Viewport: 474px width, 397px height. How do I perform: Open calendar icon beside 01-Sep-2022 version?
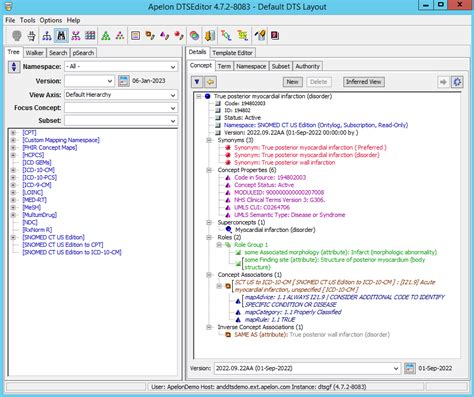(410, 368)
